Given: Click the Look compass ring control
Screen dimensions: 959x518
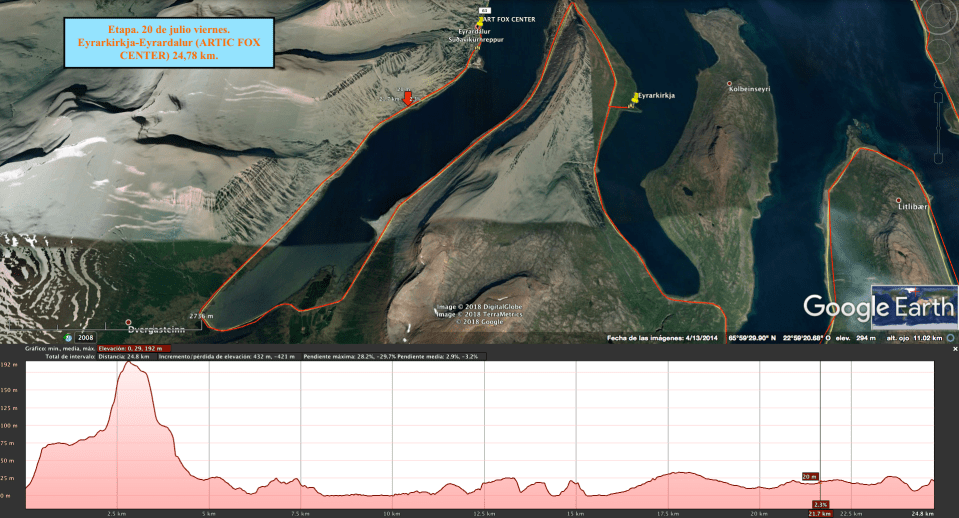Looking at the screenshot, I should coord(940,16).
